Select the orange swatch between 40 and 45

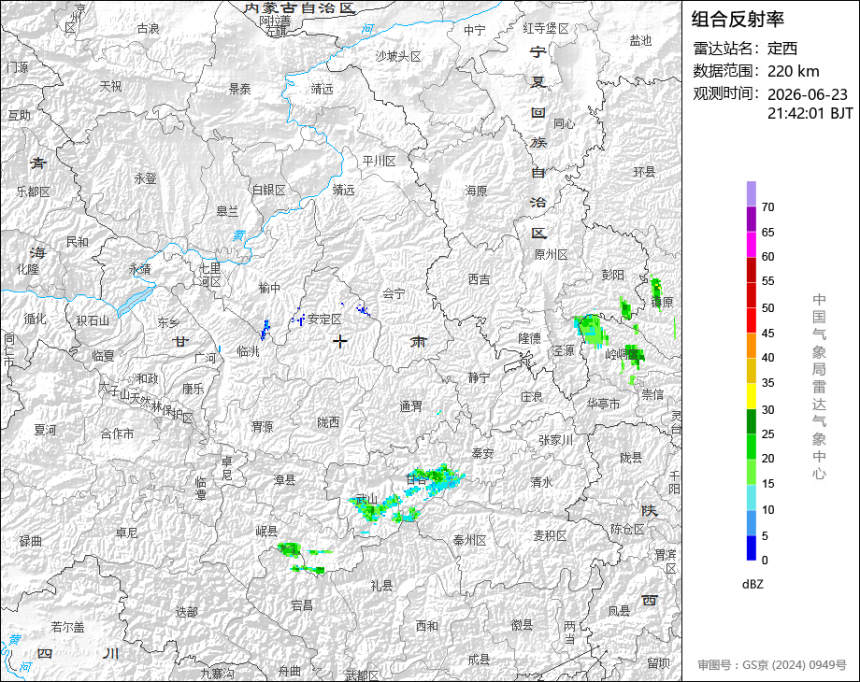click(751, 345)
